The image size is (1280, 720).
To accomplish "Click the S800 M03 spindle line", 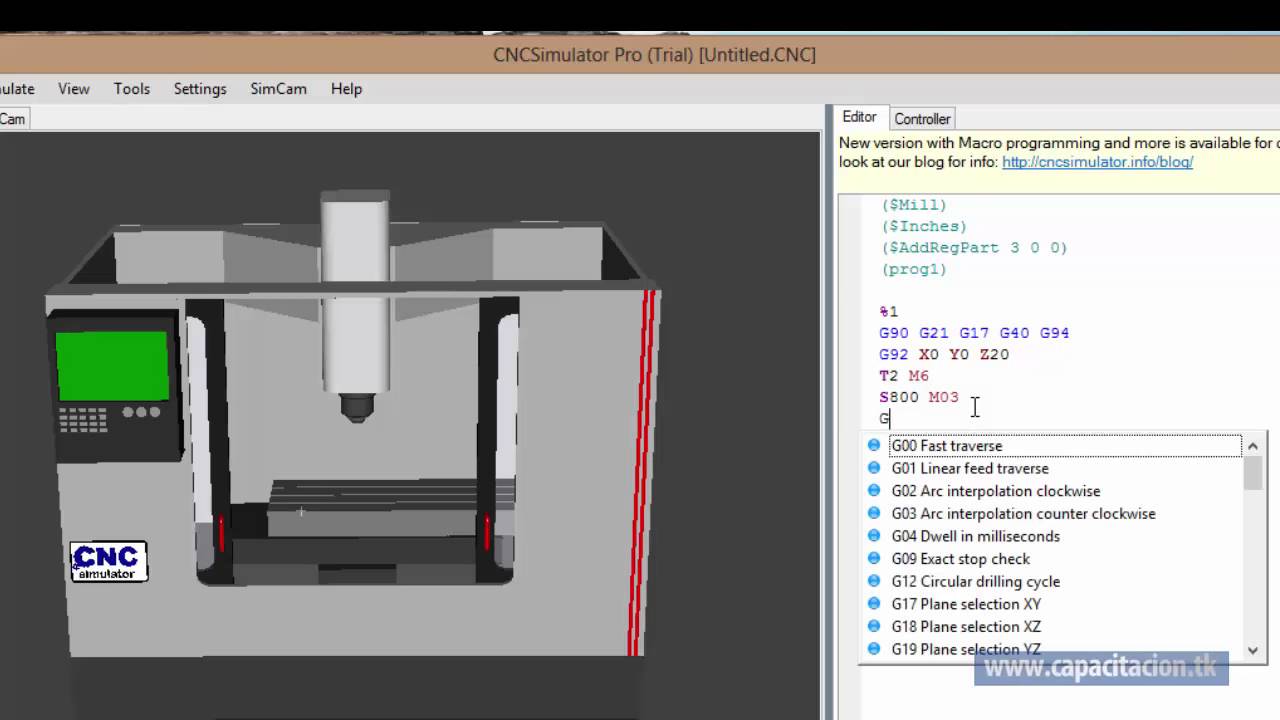I will [x=918, y=397].
